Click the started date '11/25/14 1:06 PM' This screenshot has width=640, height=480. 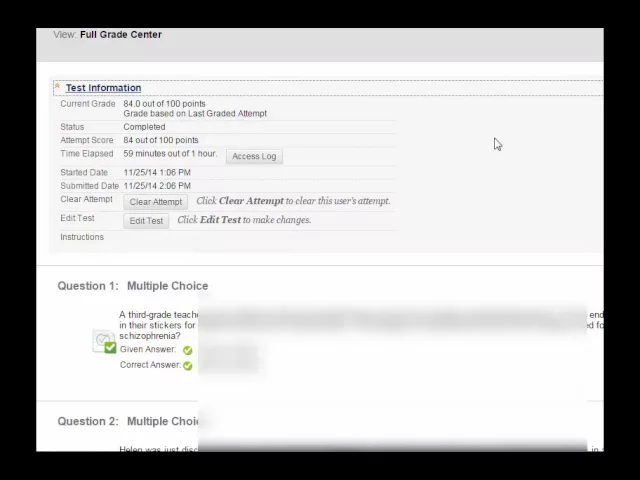click(157, 173)
